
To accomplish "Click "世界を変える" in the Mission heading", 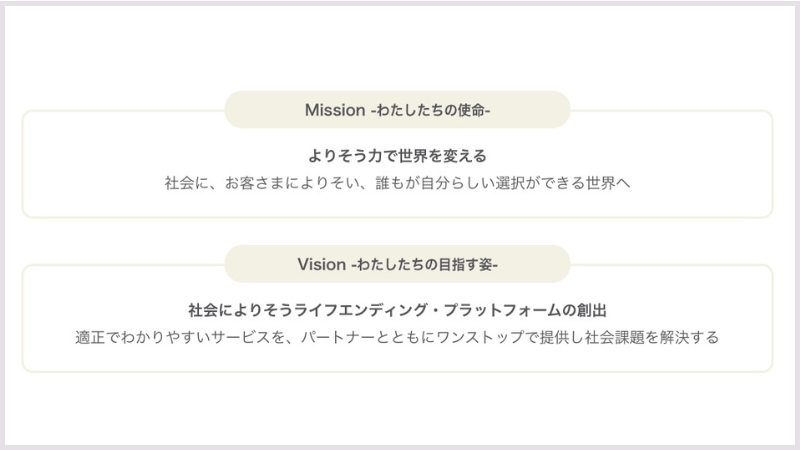I will tap(442, 156).
